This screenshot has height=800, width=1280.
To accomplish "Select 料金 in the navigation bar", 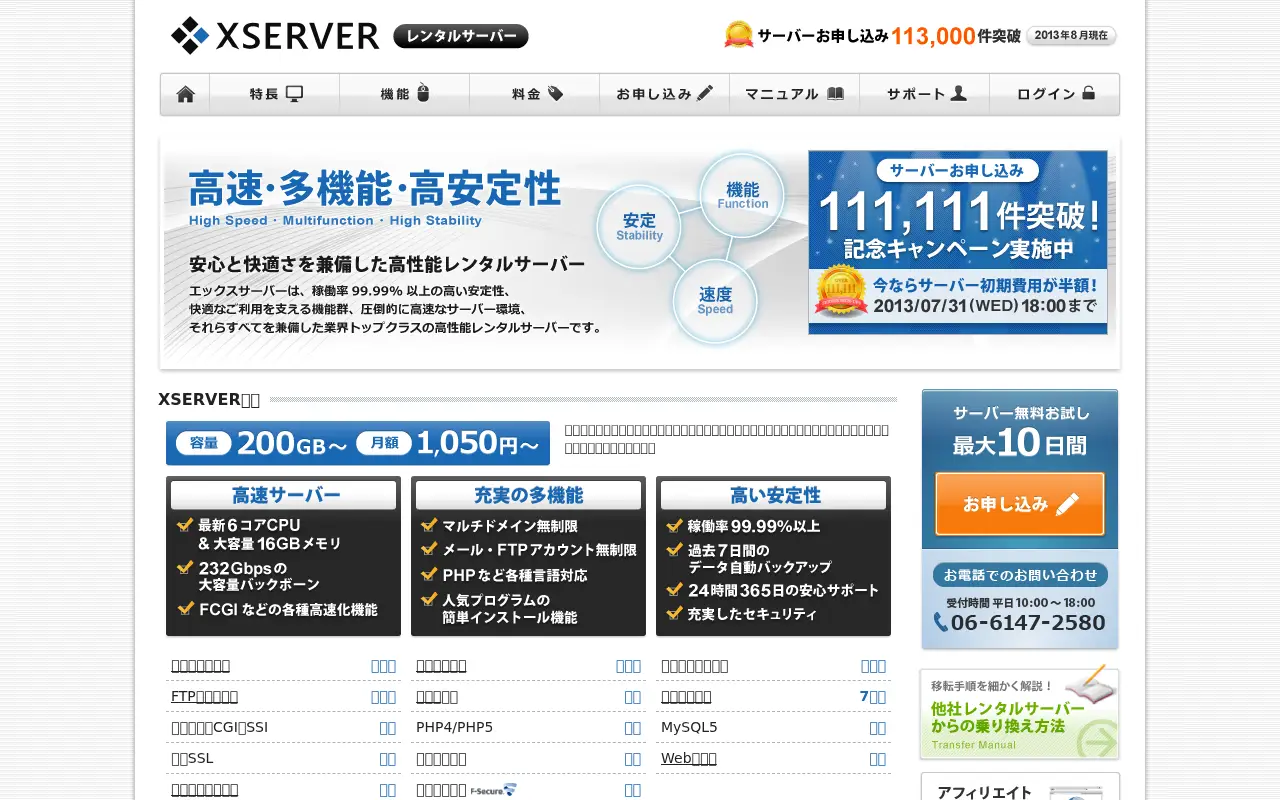I will 535,94.
